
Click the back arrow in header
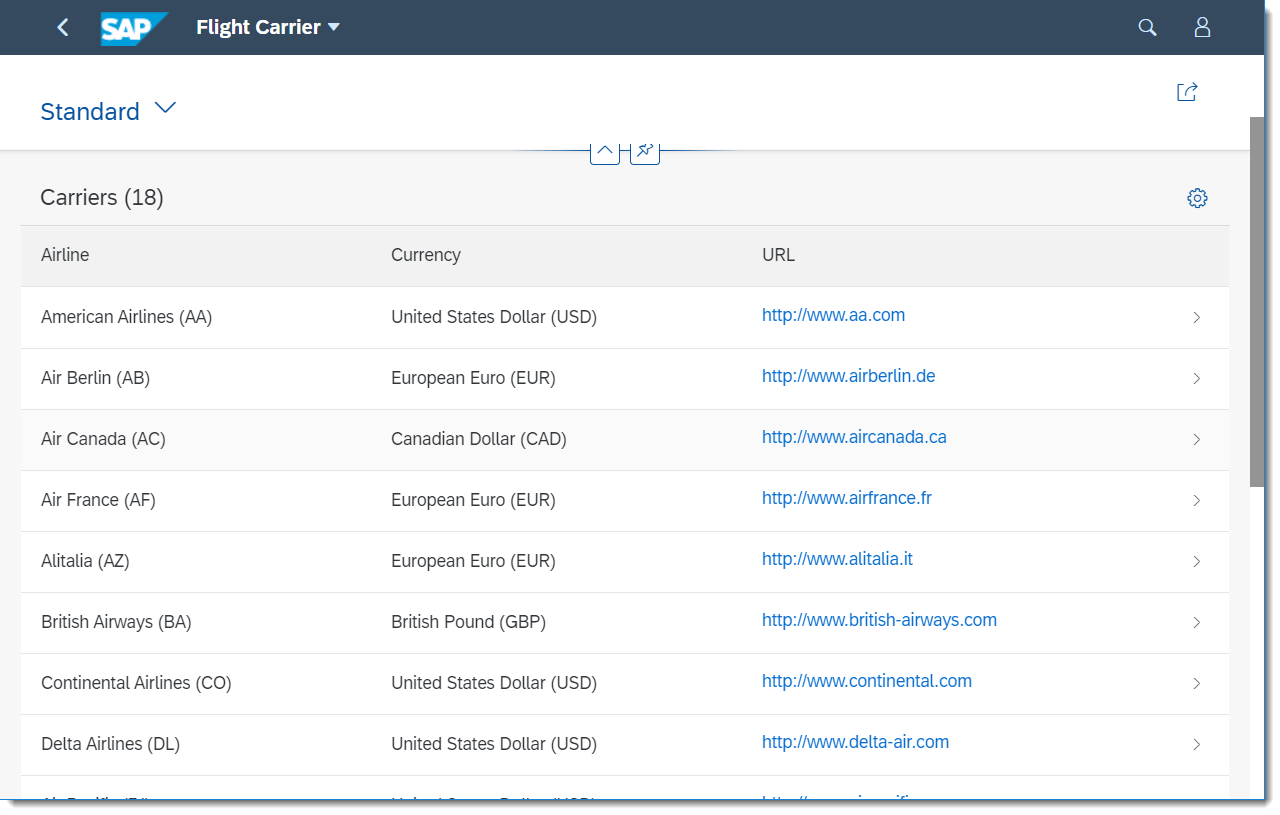tap(63, 28)
